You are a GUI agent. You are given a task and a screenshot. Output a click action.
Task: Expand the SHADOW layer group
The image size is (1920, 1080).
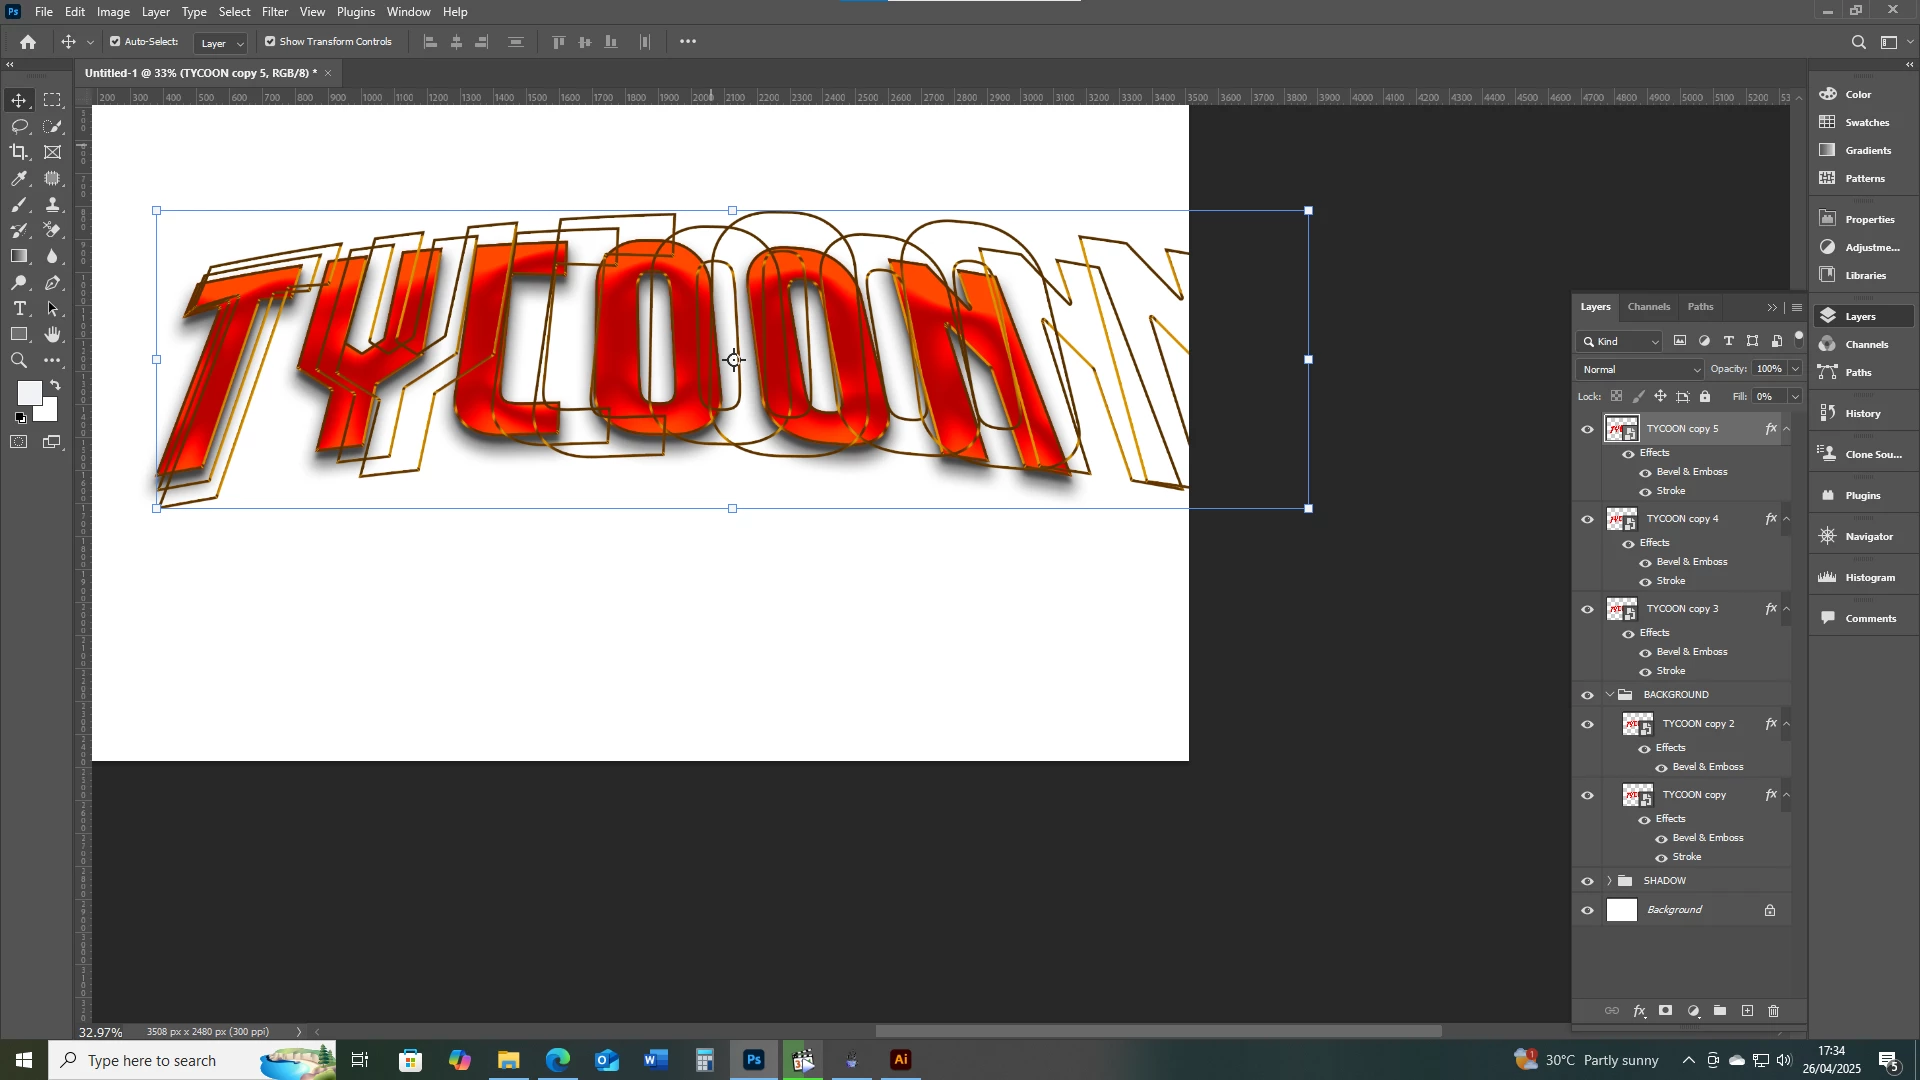[1609, 881]
